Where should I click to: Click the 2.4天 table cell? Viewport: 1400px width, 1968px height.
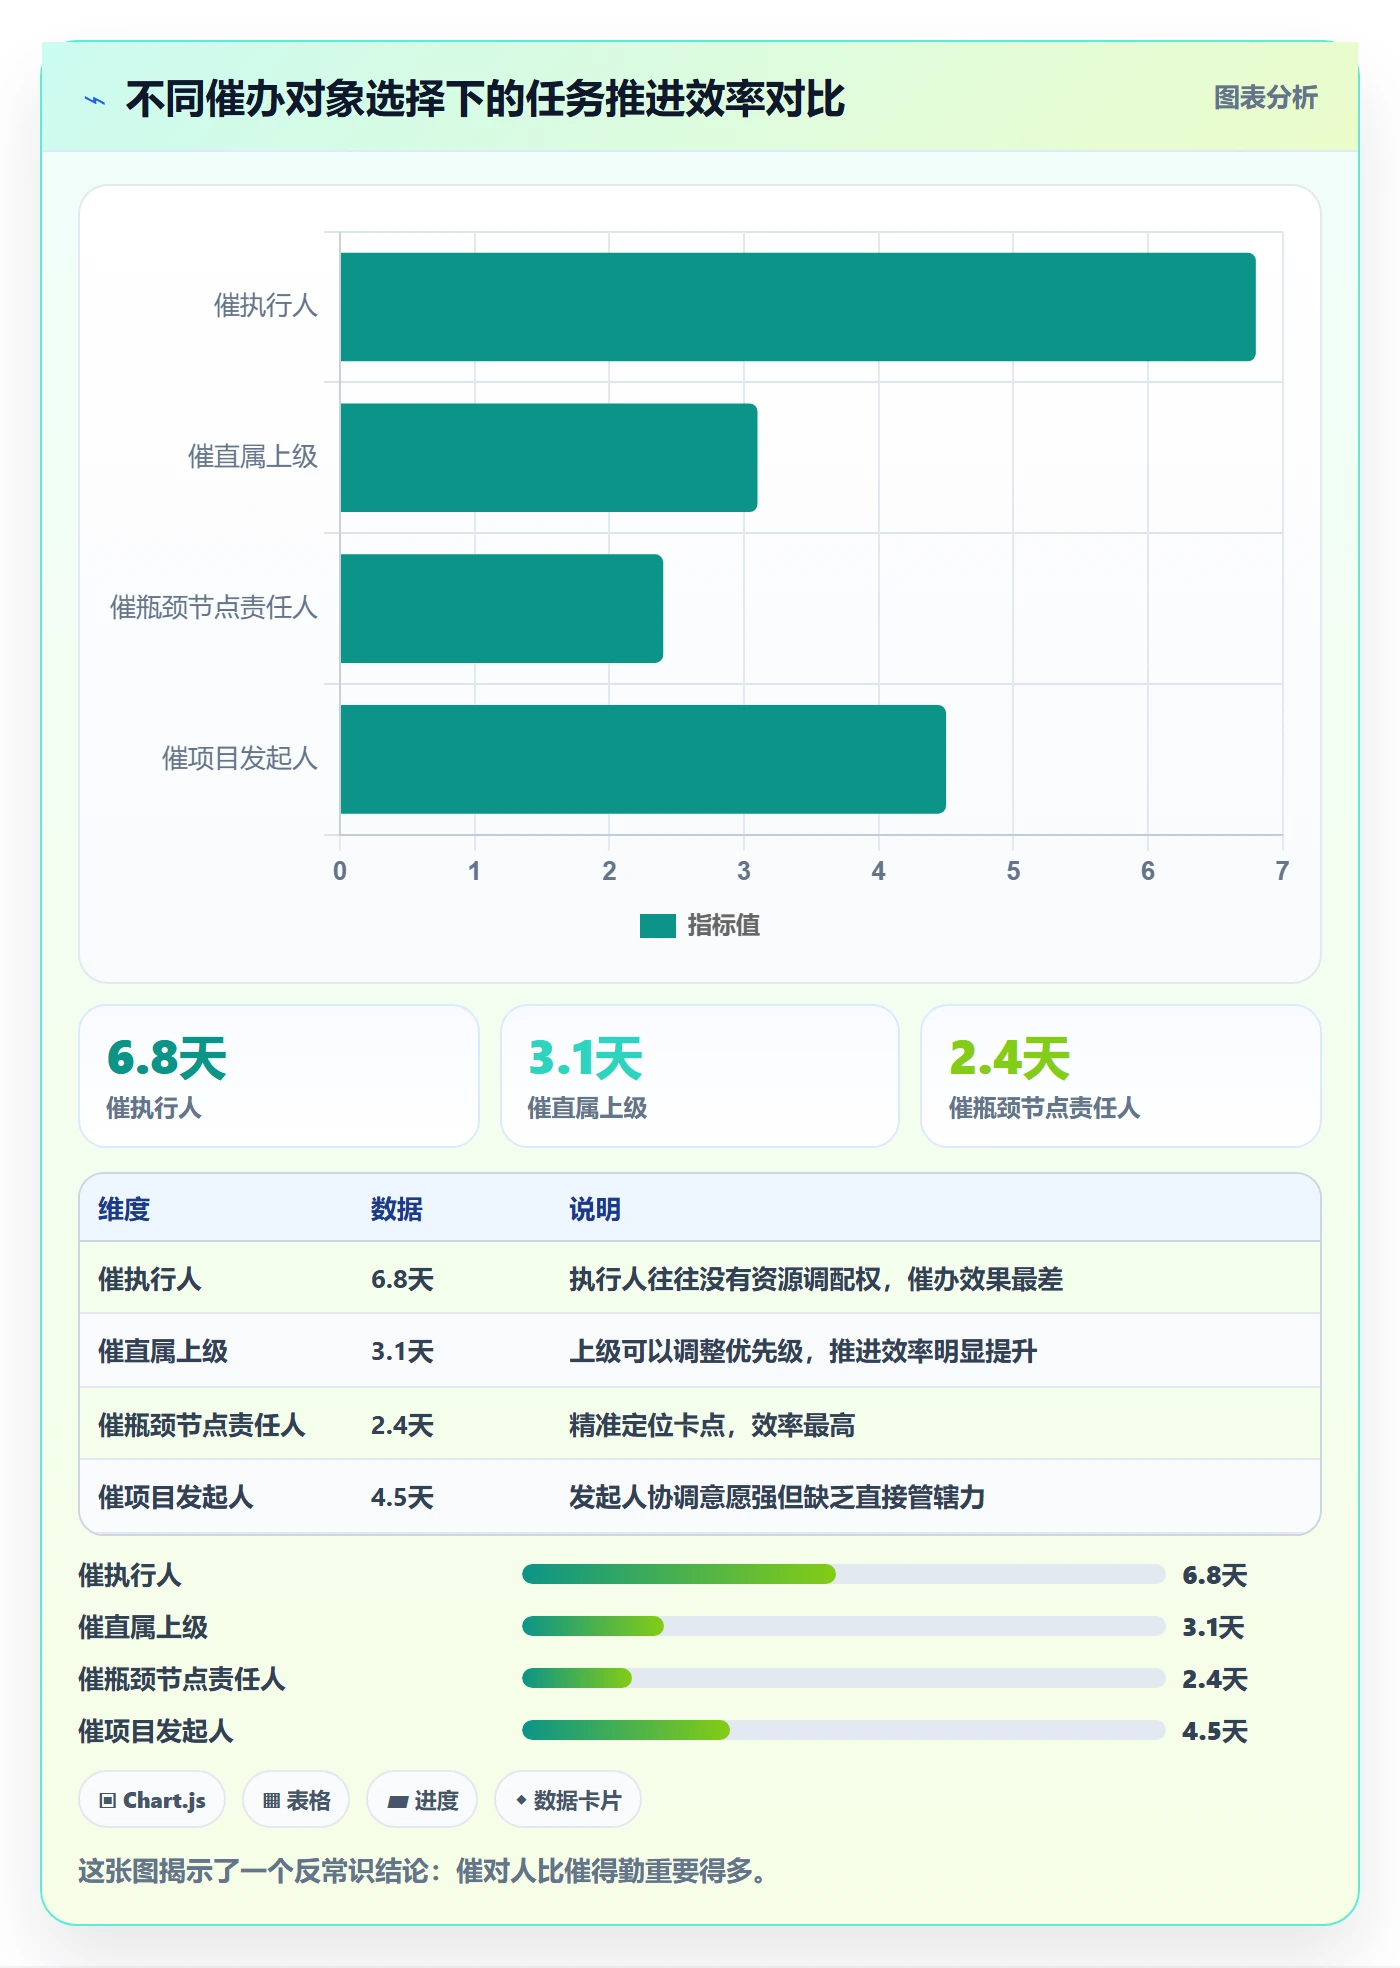pyautogui.click(x=402, y=1425)
